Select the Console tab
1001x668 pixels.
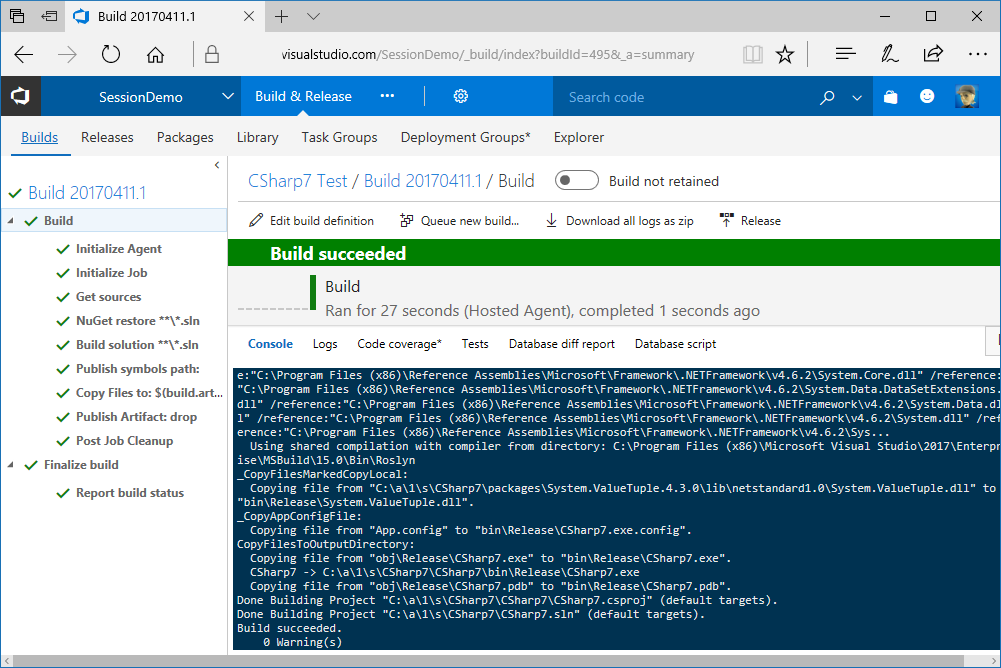pyautogui.click(x=270, y=344)
